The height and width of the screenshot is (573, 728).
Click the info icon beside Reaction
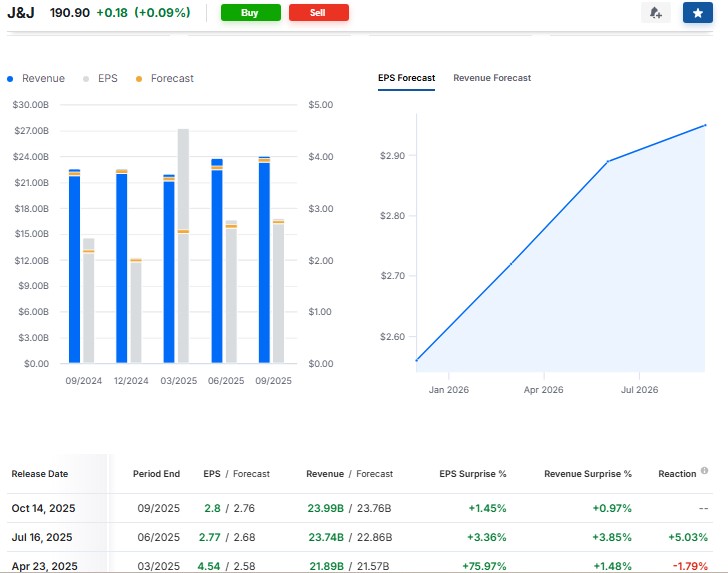[x=704, y=472]
